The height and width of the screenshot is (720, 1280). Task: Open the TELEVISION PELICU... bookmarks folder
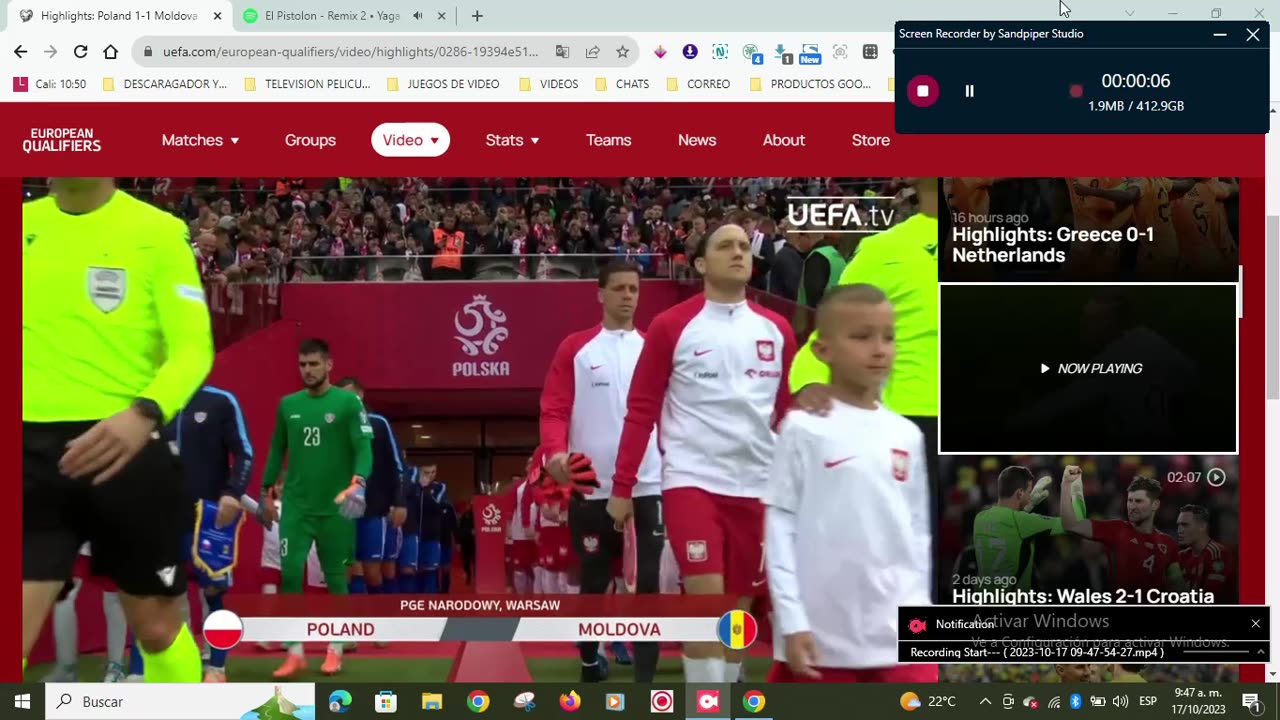click(307, 84)
